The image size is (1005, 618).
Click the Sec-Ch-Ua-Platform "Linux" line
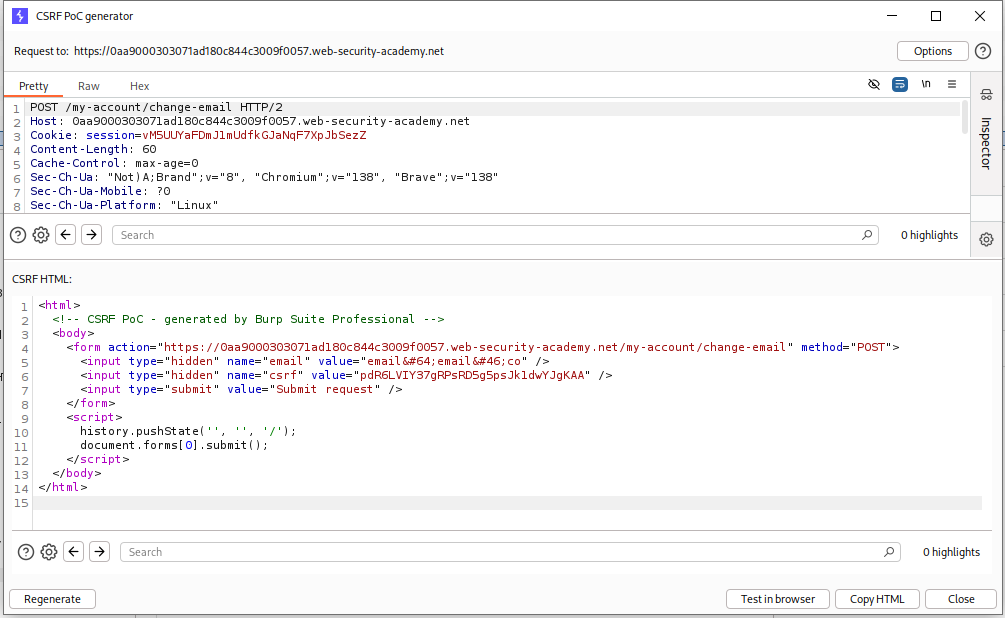124,205
